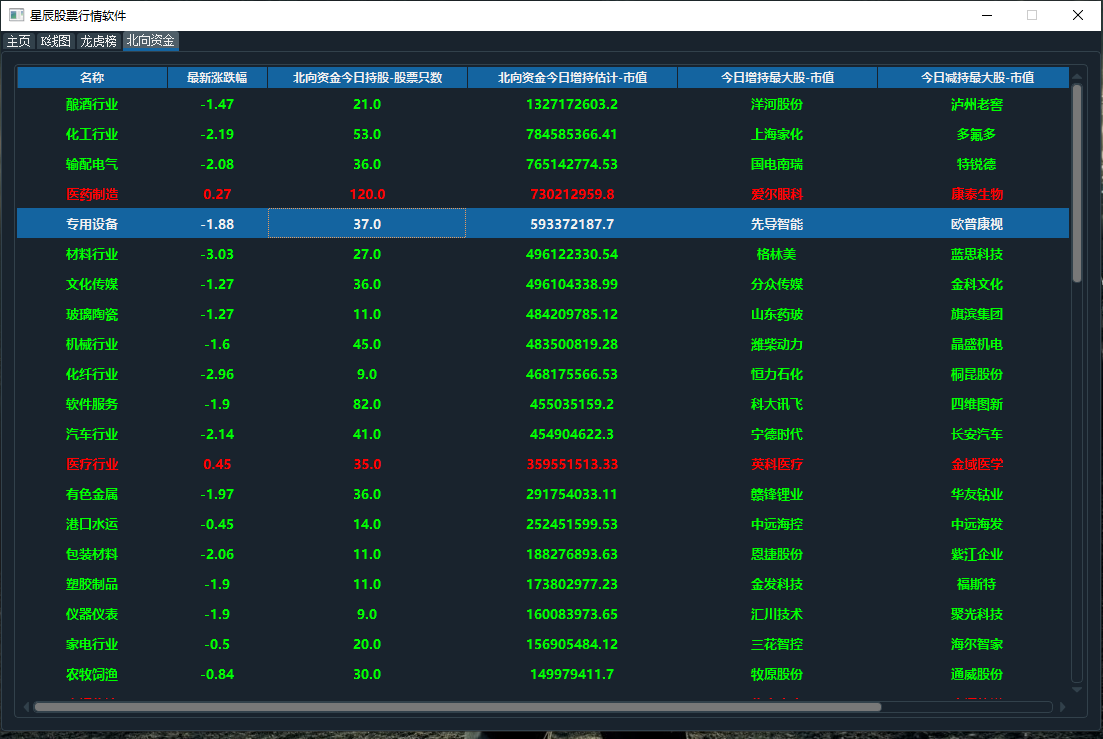The height and width of the screenshot is (739, 1103).
Task: Click the vertical scrollbar thumb
Action: pos(1076,184)
